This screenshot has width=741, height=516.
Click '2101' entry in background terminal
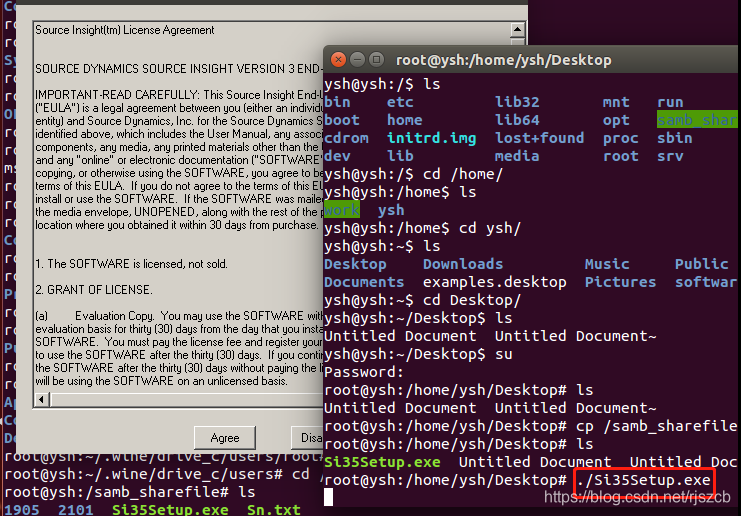pos(76,510)
